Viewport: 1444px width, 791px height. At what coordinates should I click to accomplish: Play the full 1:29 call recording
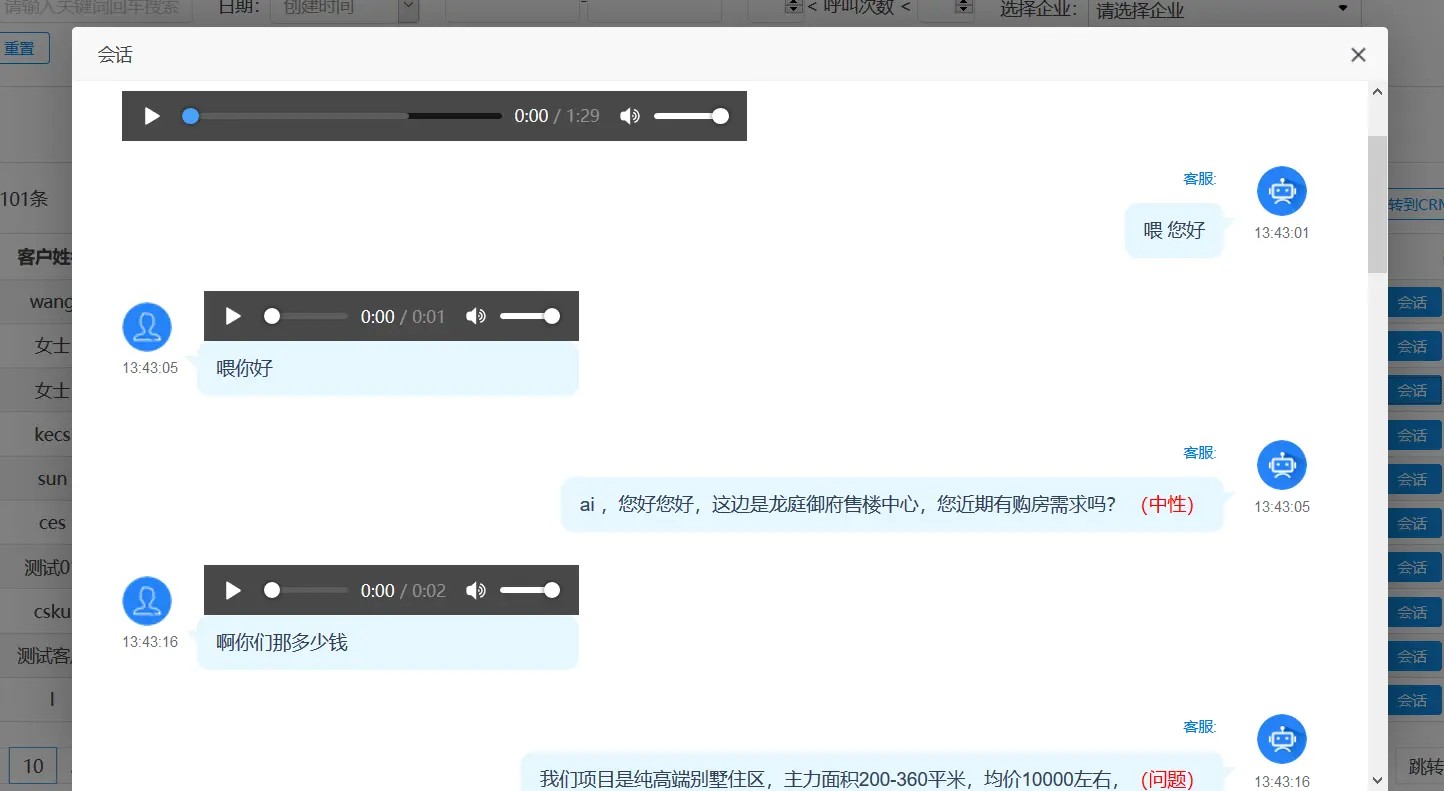pos(152,116)
